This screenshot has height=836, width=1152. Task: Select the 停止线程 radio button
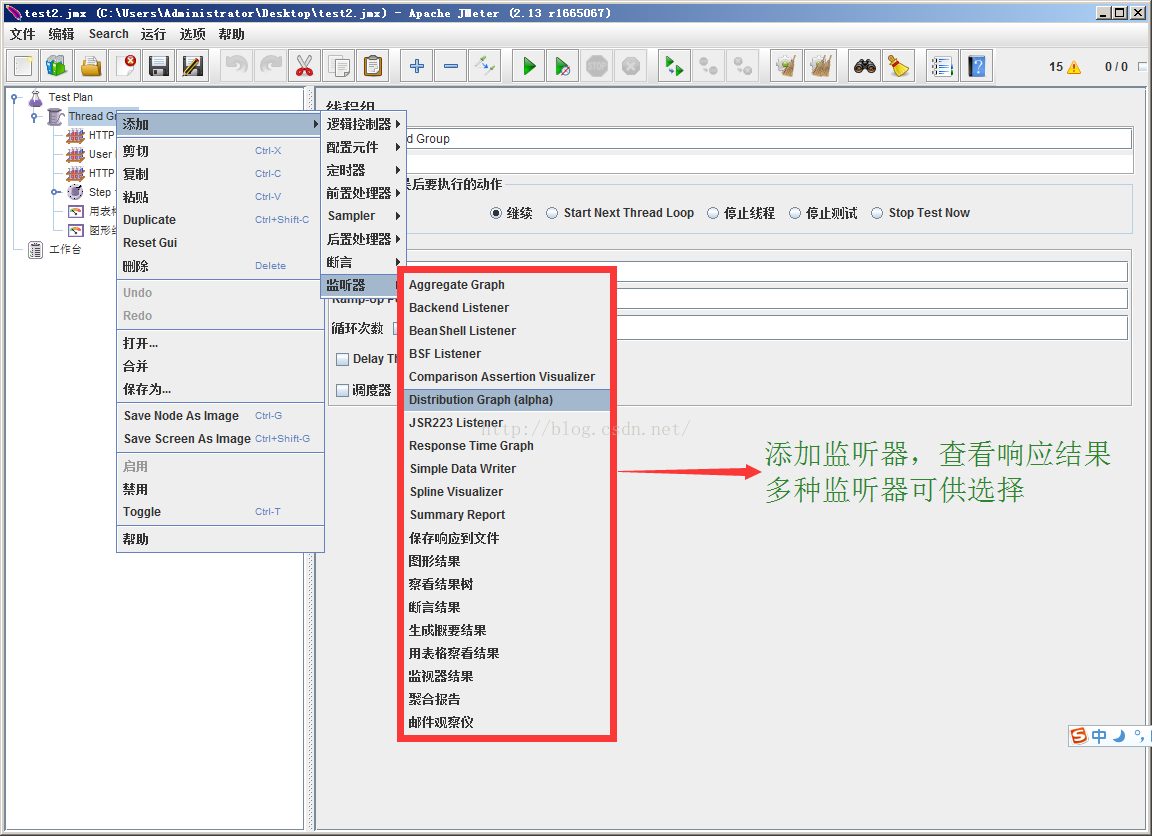(x=713, y=213)
